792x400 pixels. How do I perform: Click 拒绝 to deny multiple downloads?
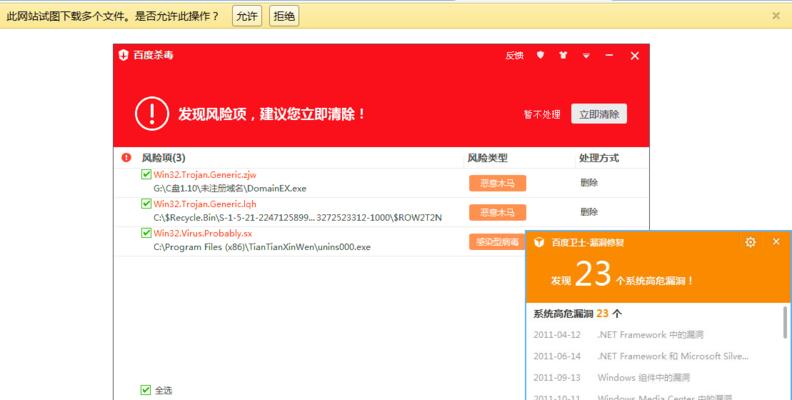point(284,16)
